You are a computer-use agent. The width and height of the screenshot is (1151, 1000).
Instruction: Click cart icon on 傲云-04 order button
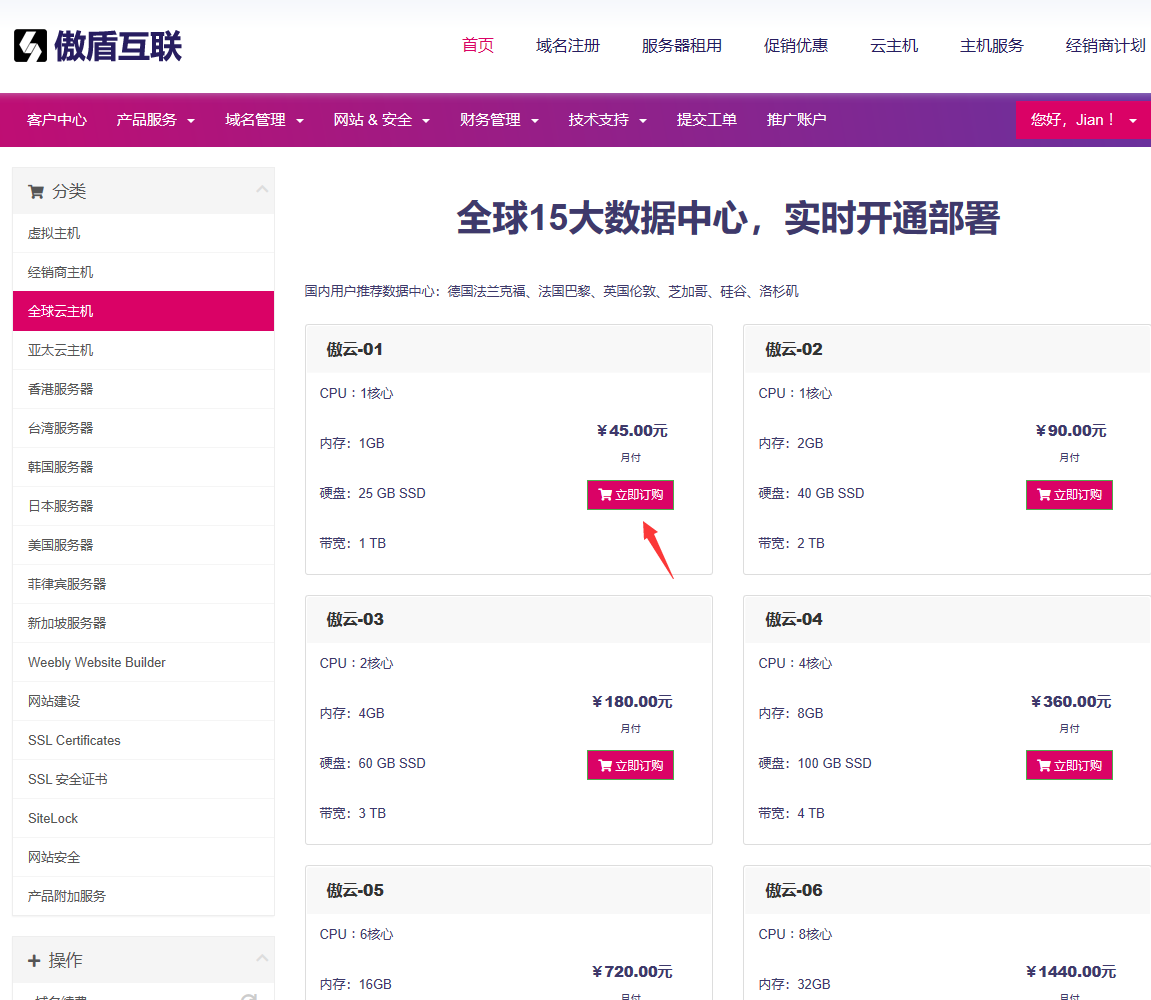(x=1043, y=766)
